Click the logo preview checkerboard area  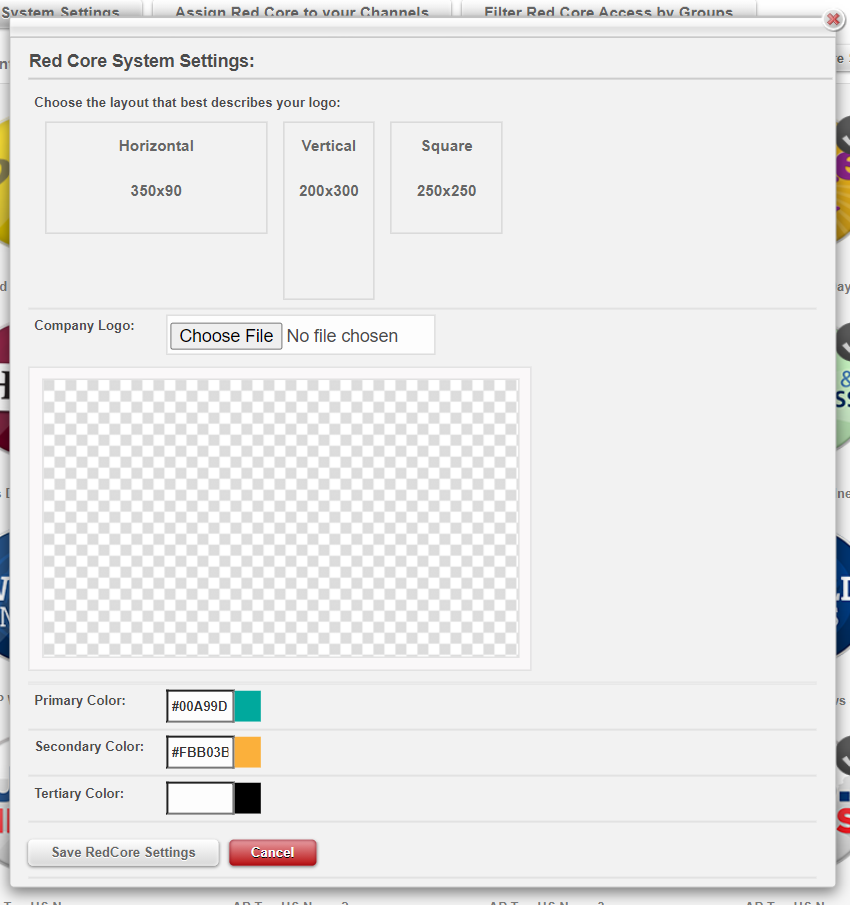pos(280,518)
